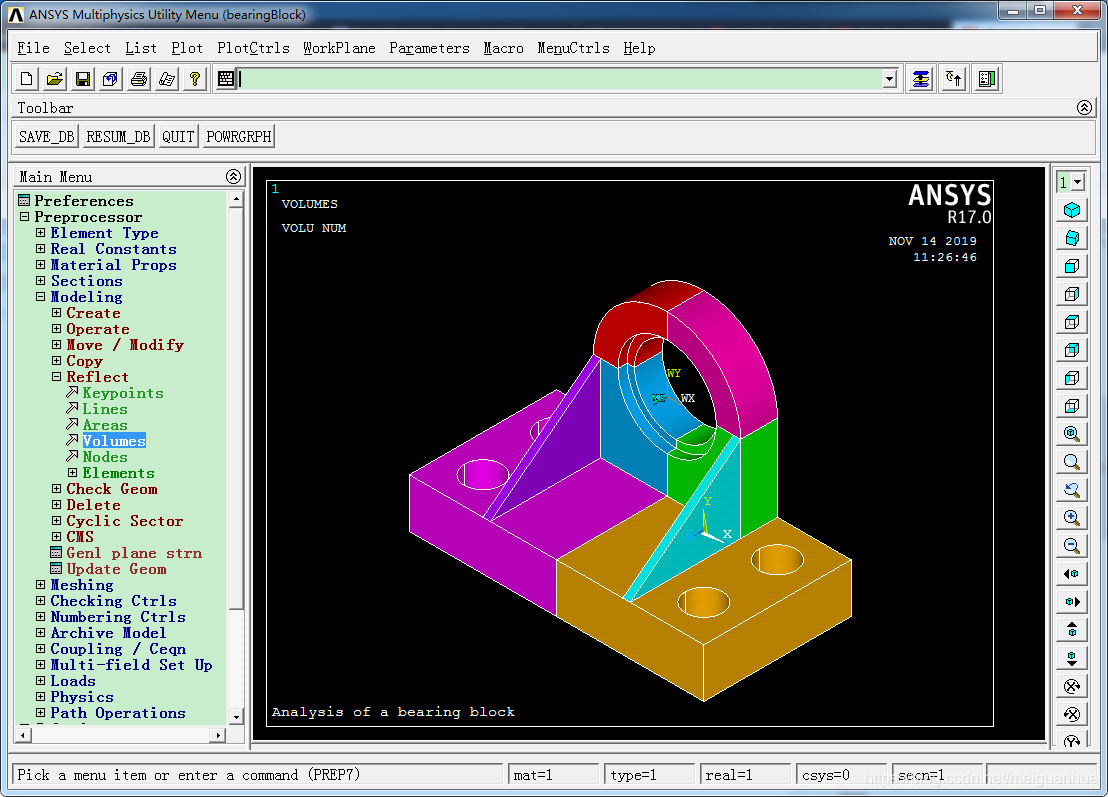This screenshot has height=797, width=1108.
Task: Collapse the Main Menu panel
Action: 233,177
